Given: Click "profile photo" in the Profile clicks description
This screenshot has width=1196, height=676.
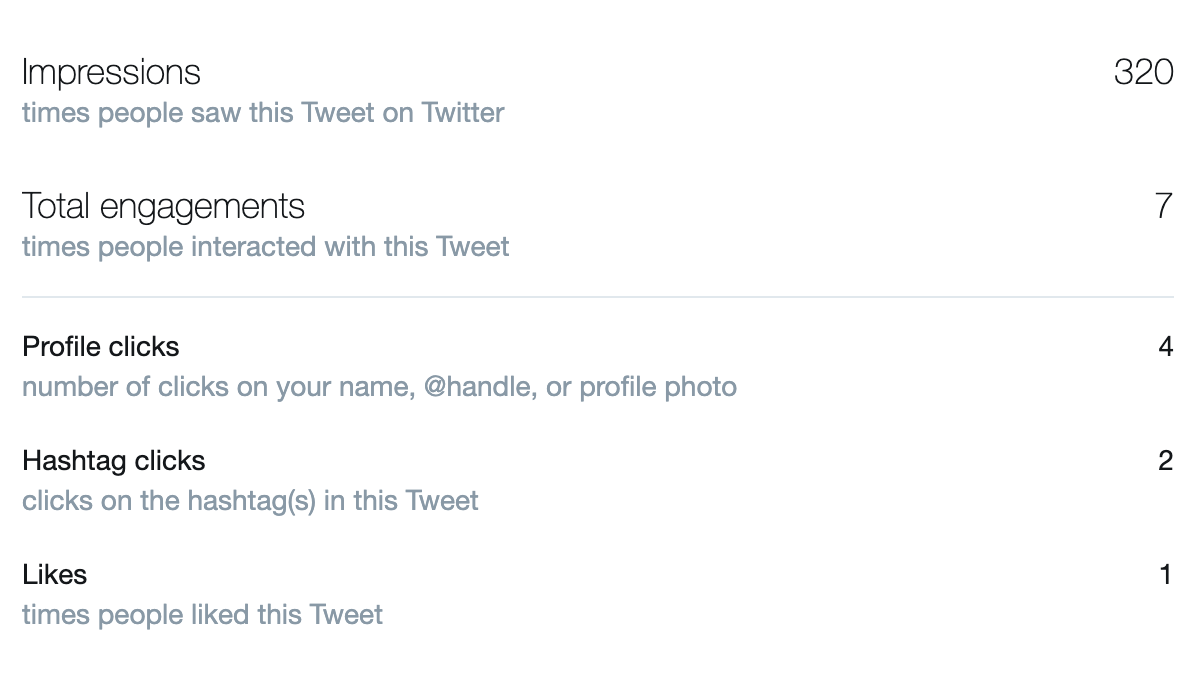Looking at the screenshot, I should pos(658,387).
